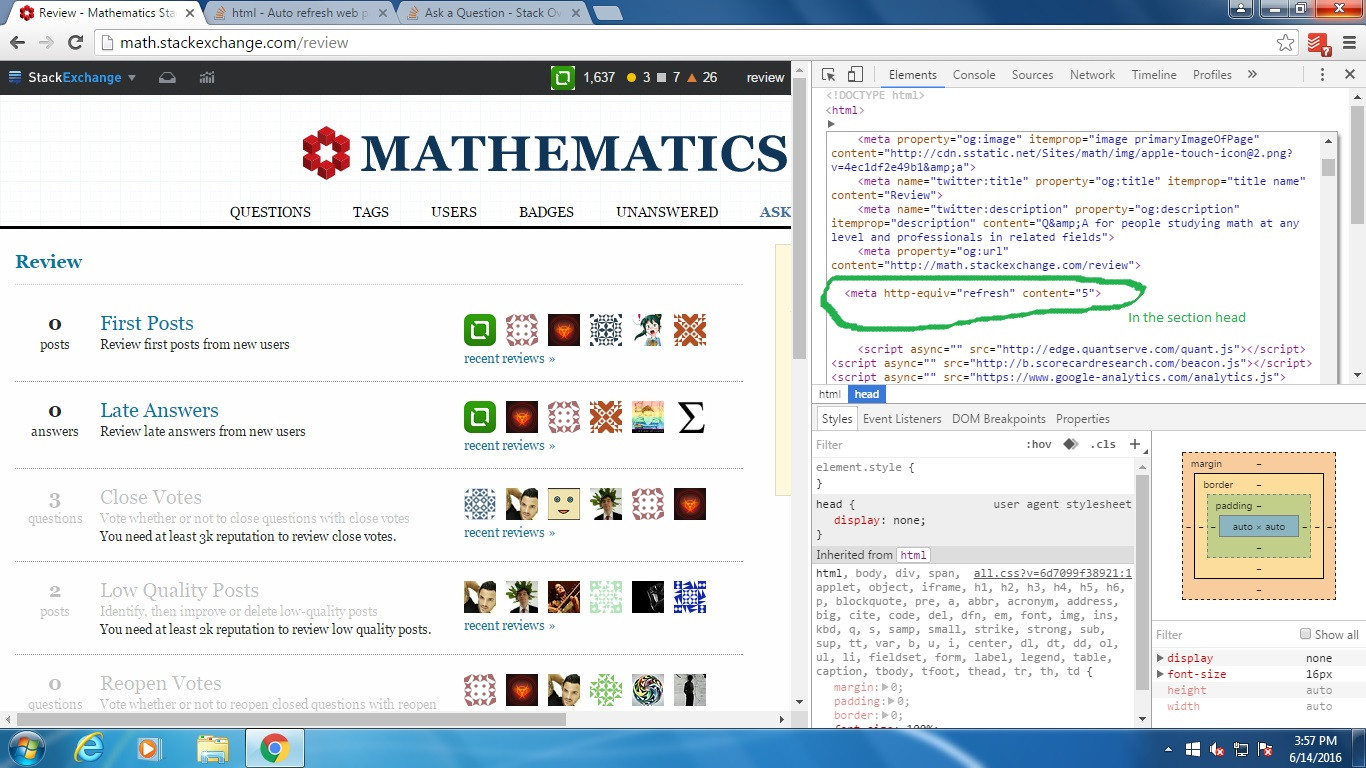Focus the Styles pane Filter field

915,444
